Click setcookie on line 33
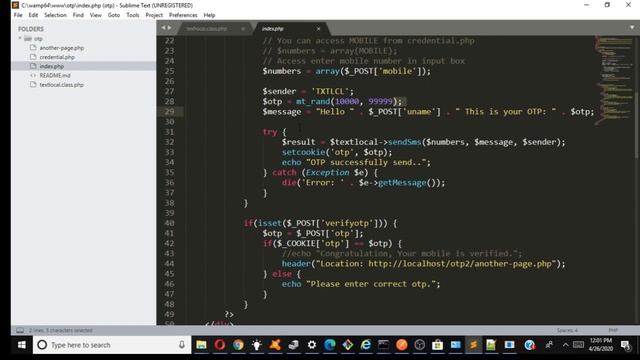640x360 pixels. point(303,152)
